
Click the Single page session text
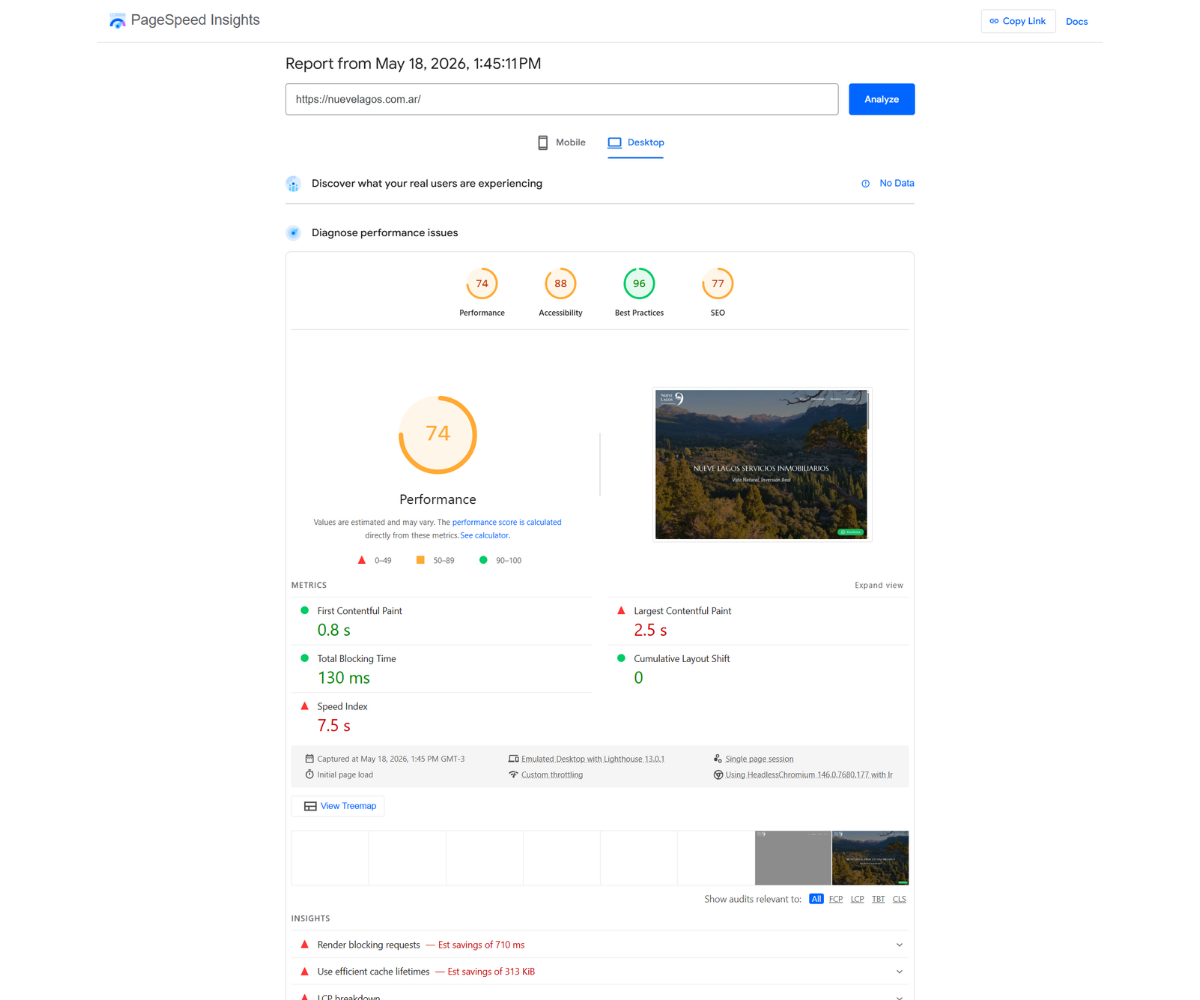tap(760, 759)
